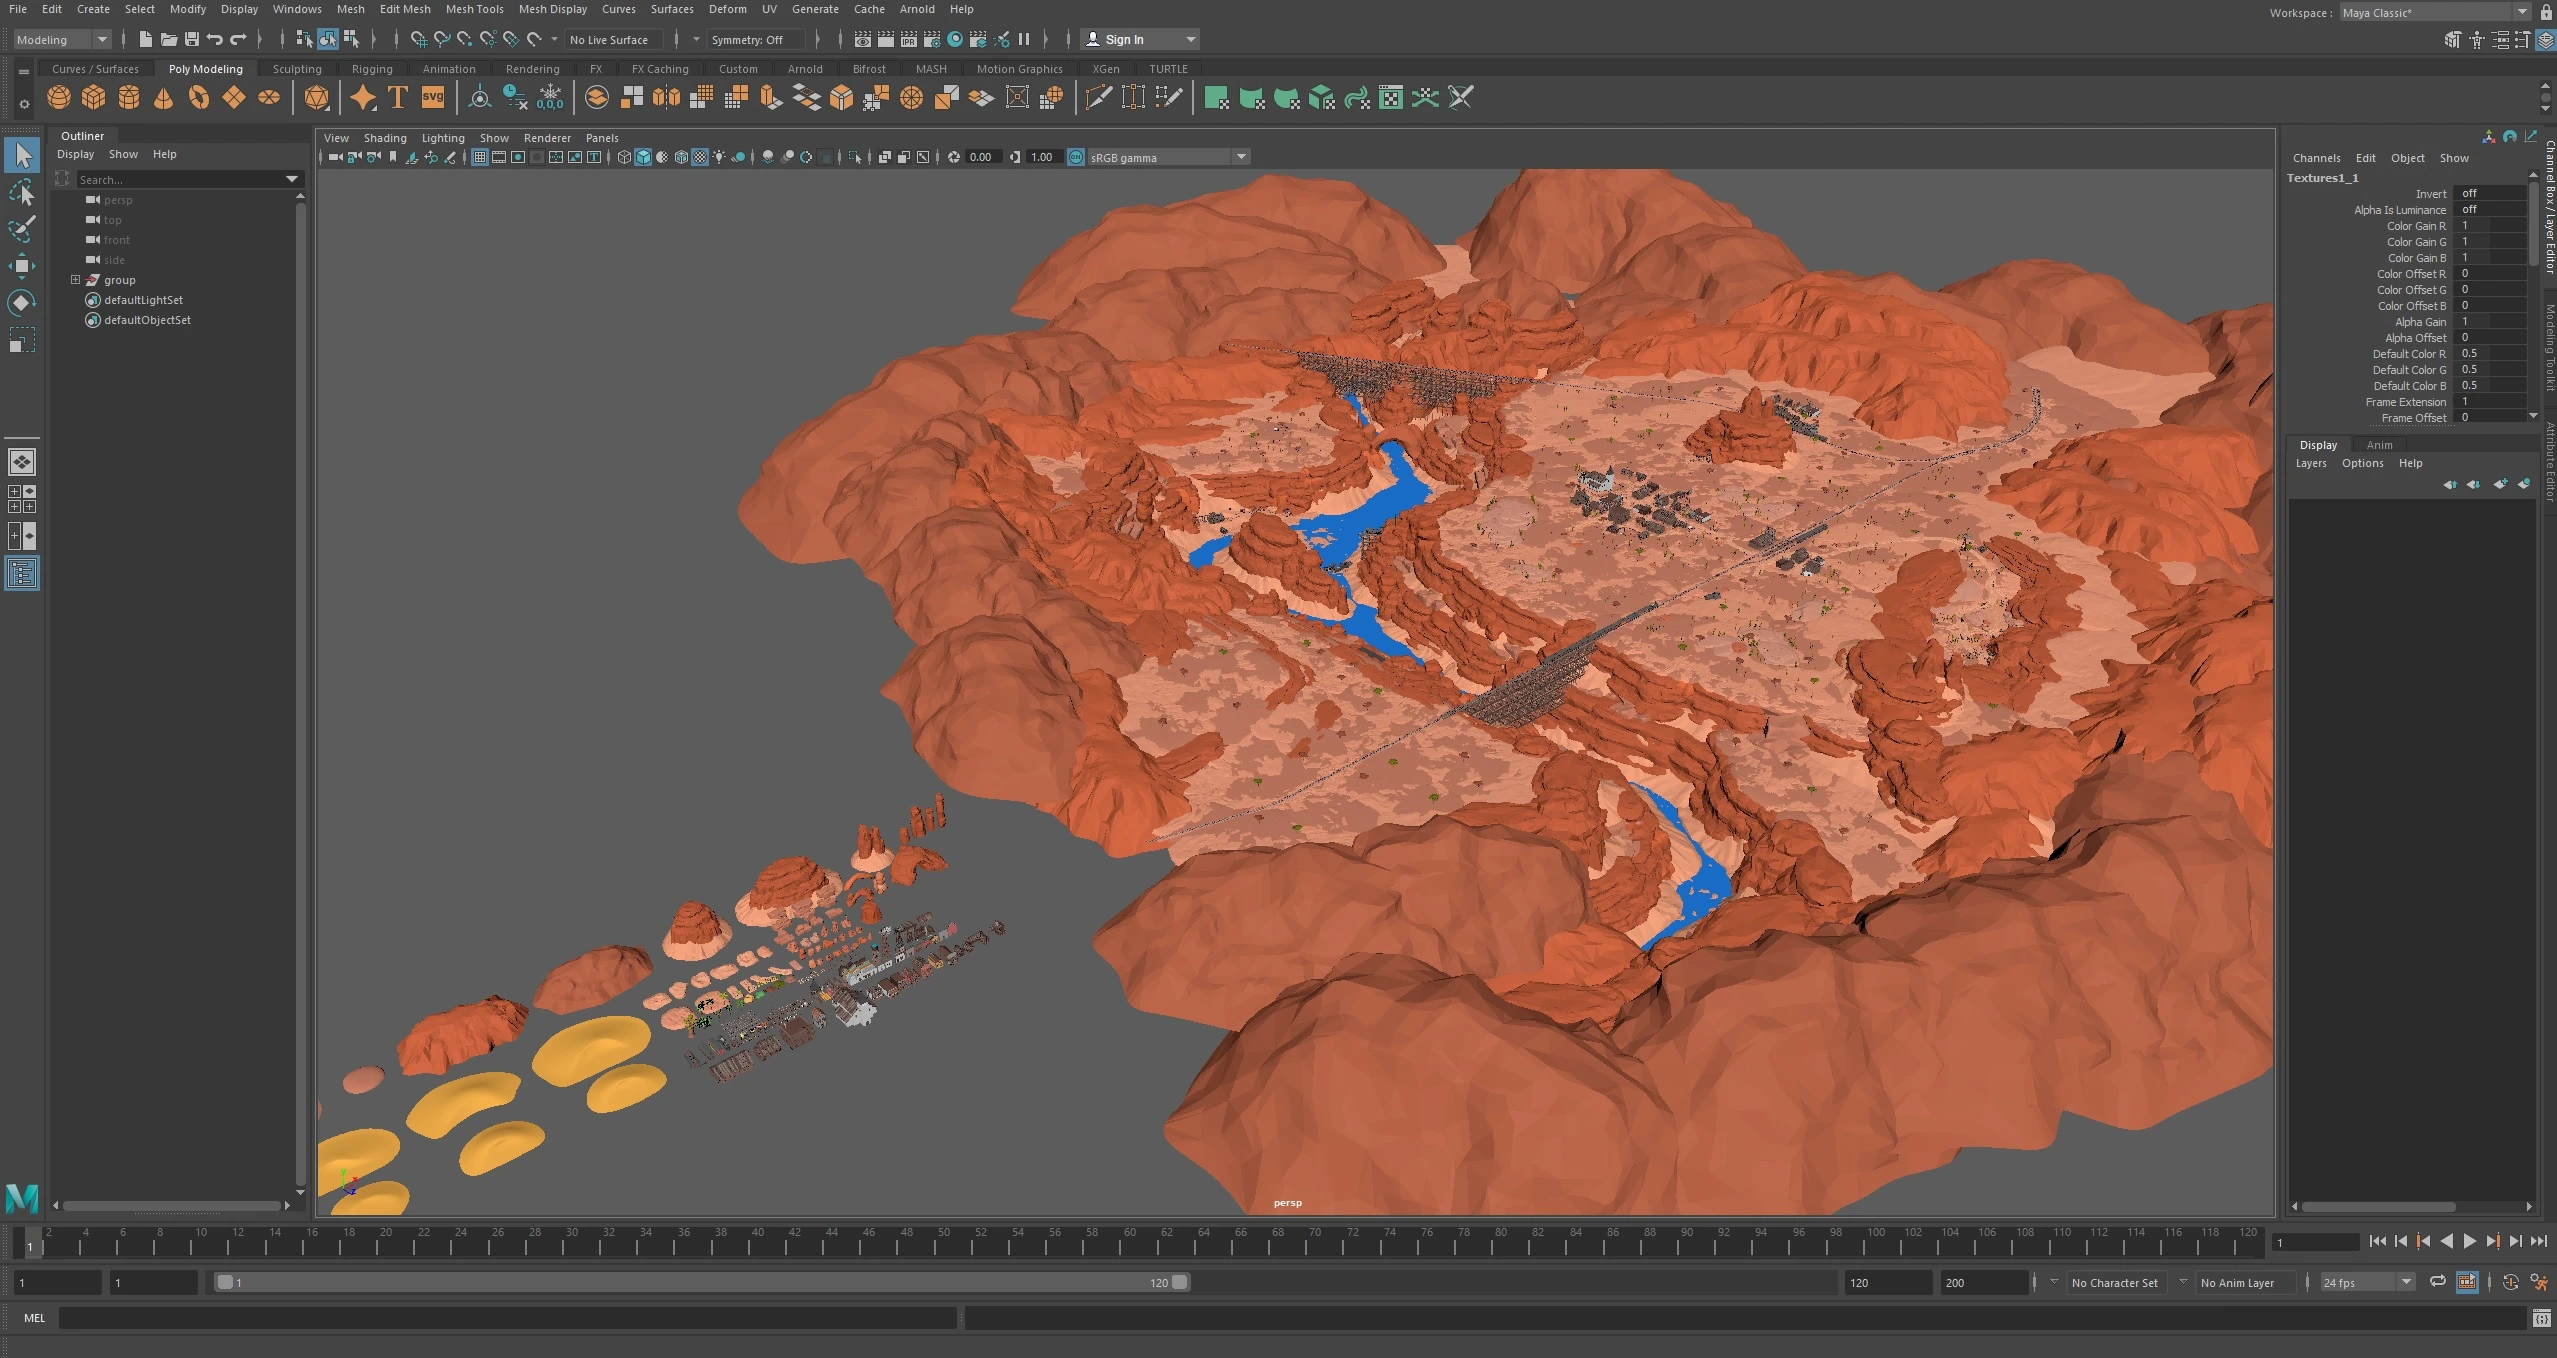This screenshot has height=1358, width=2557.
Task: Open the Layers menu in Layer Editor
Action: [2310, 463]
